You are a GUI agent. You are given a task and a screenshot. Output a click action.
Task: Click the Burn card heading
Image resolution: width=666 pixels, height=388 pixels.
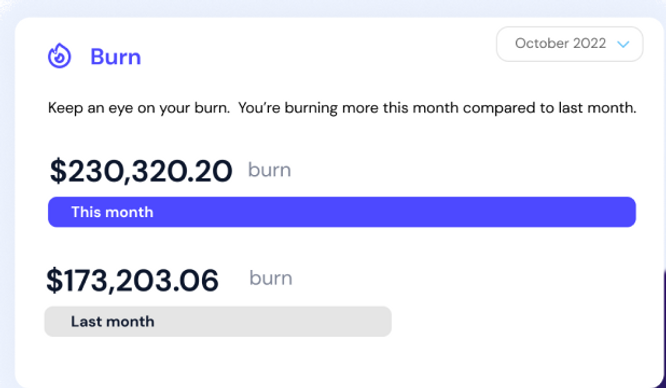click(116, 57)
